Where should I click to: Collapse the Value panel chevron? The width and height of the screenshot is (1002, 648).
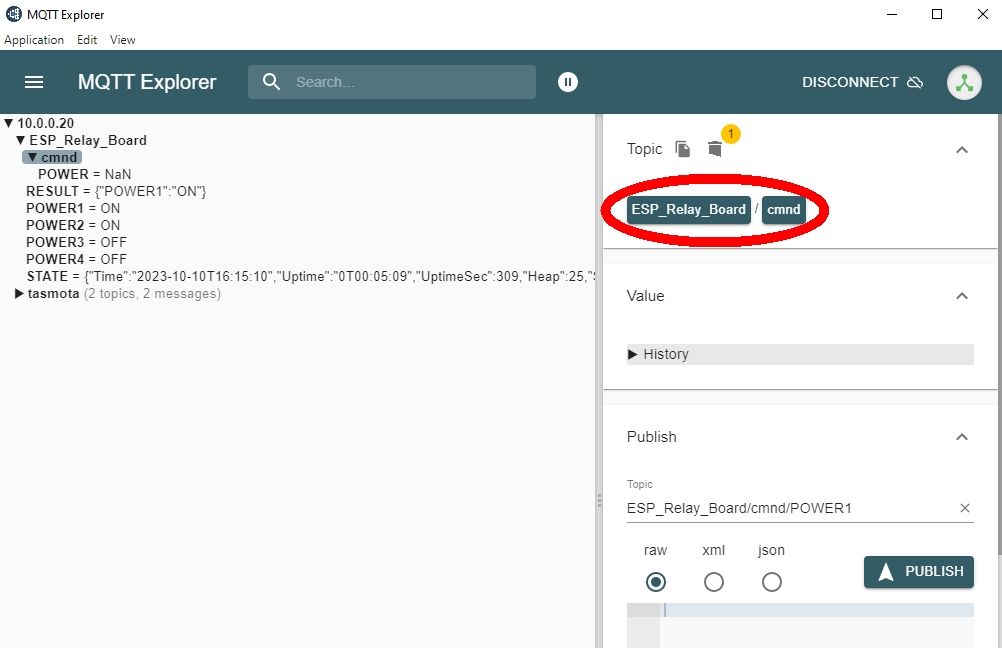[962, 296]
